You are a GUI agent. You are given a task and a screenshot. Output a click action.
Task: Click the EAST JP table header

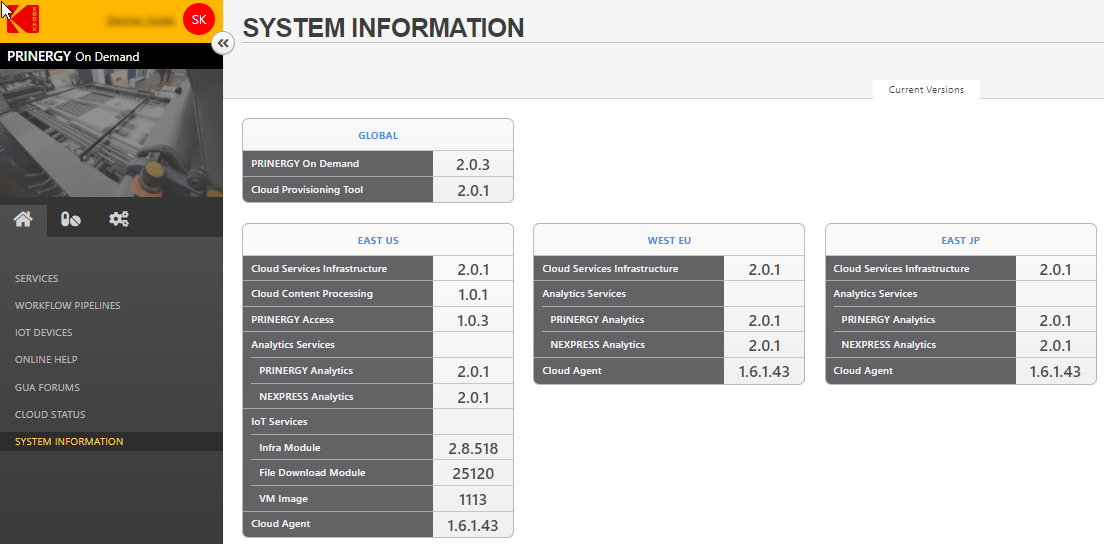(x=960, y=240)
